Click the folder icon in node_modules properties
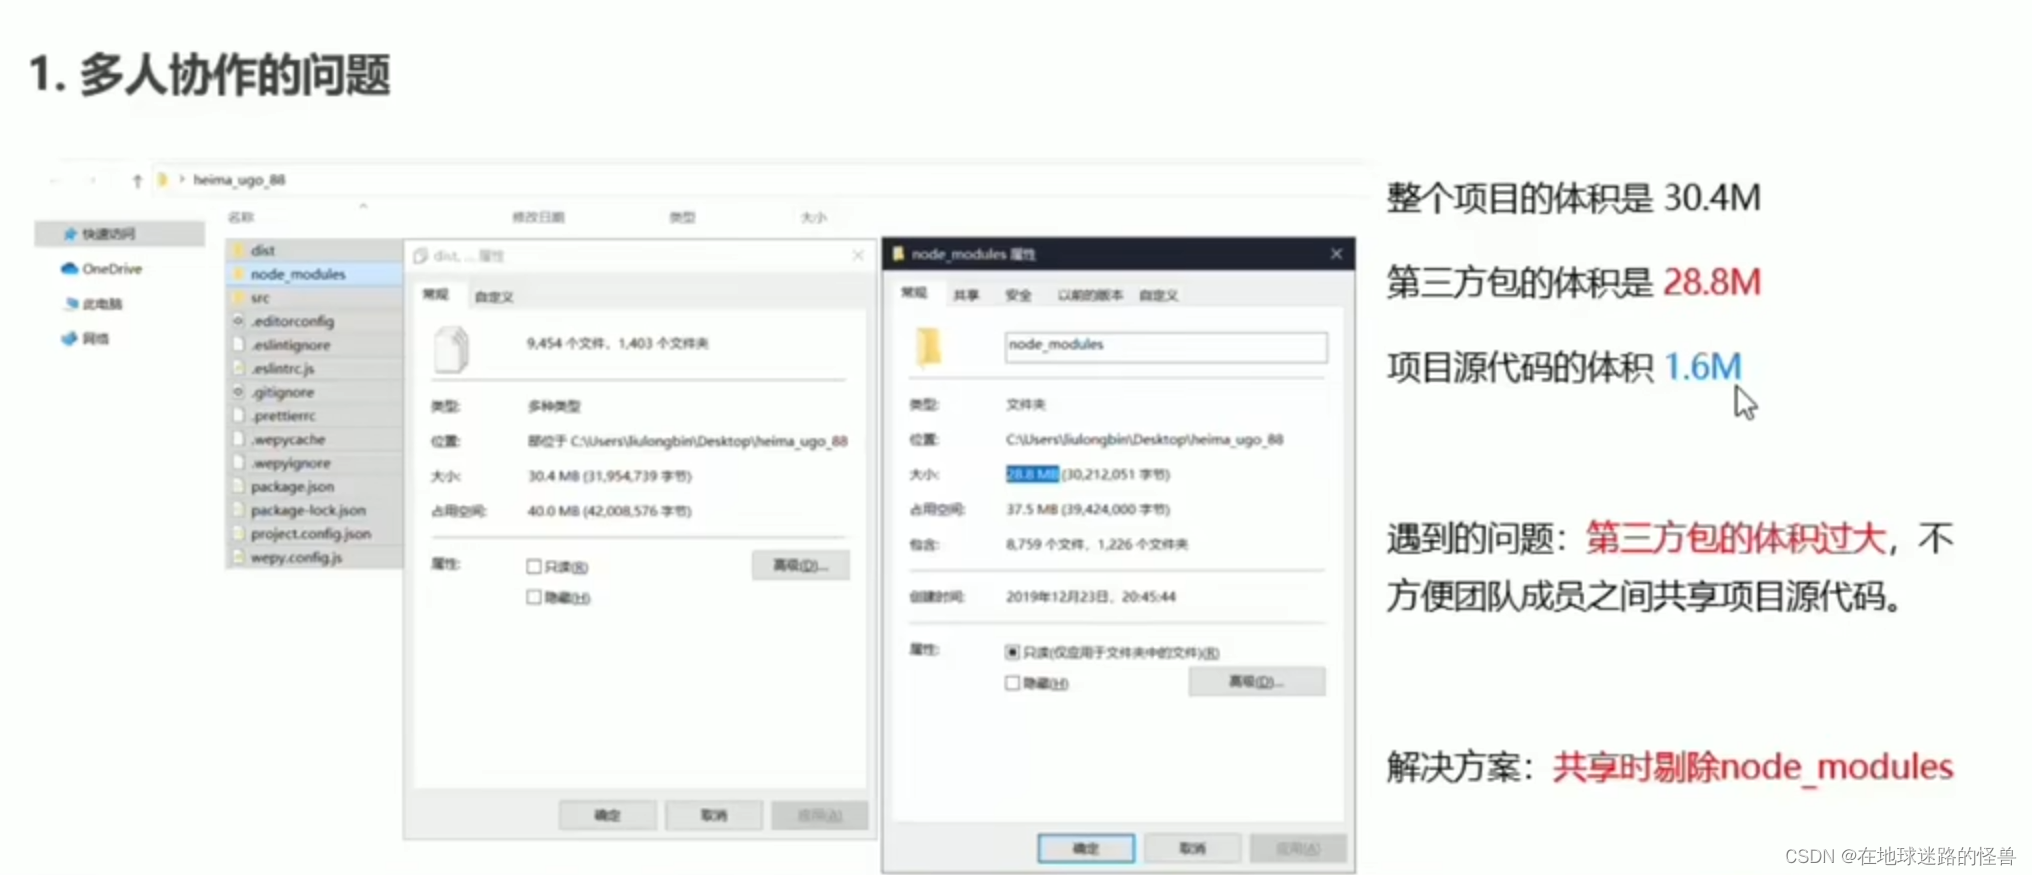 pyautogui.click(x=929, y=346)
